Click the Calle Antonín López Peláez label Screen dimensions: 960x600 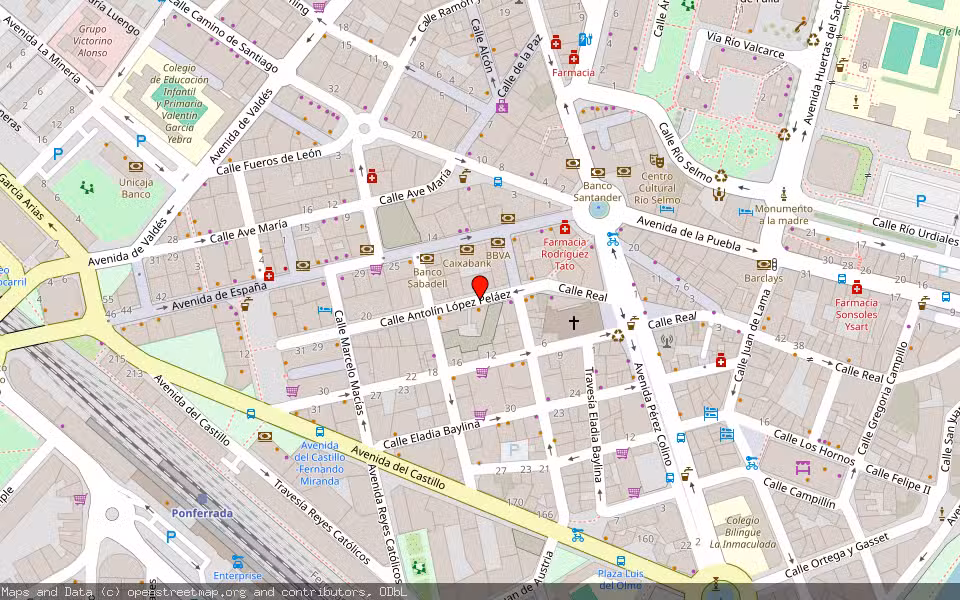(x=446, y=308)
